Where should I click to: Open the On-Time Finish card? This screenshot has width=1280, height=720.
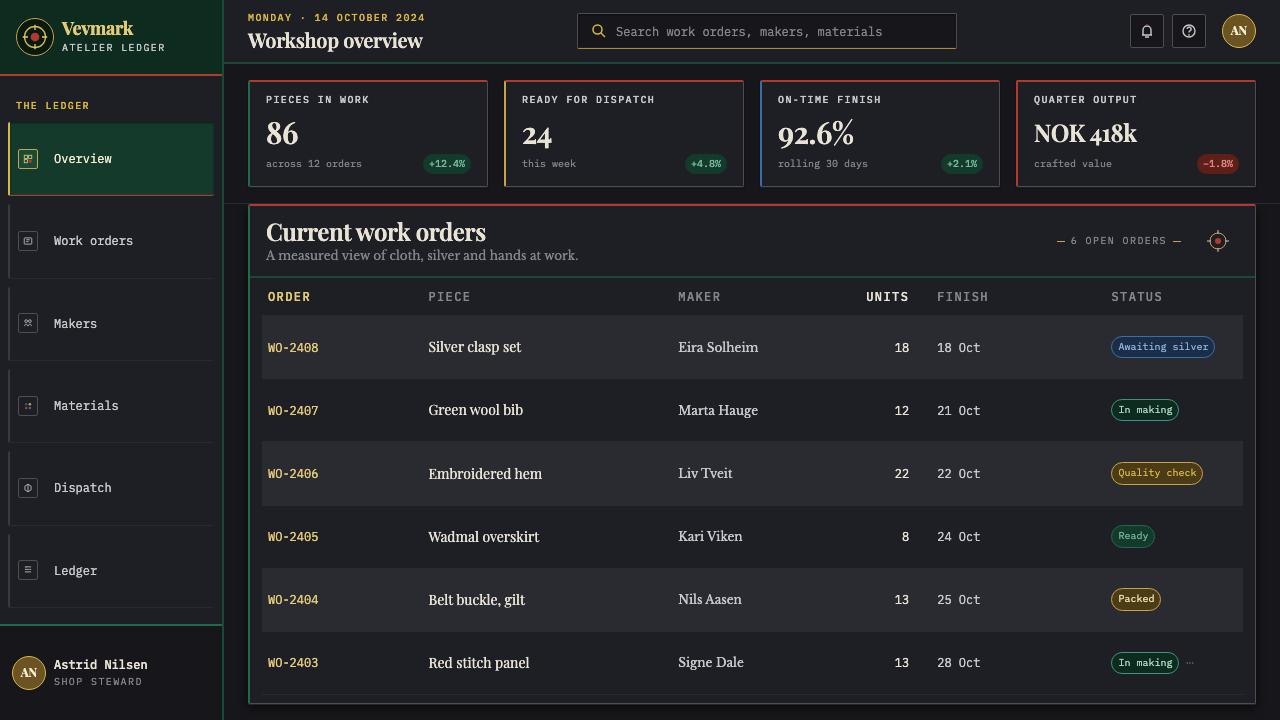(x=880, y=134)
